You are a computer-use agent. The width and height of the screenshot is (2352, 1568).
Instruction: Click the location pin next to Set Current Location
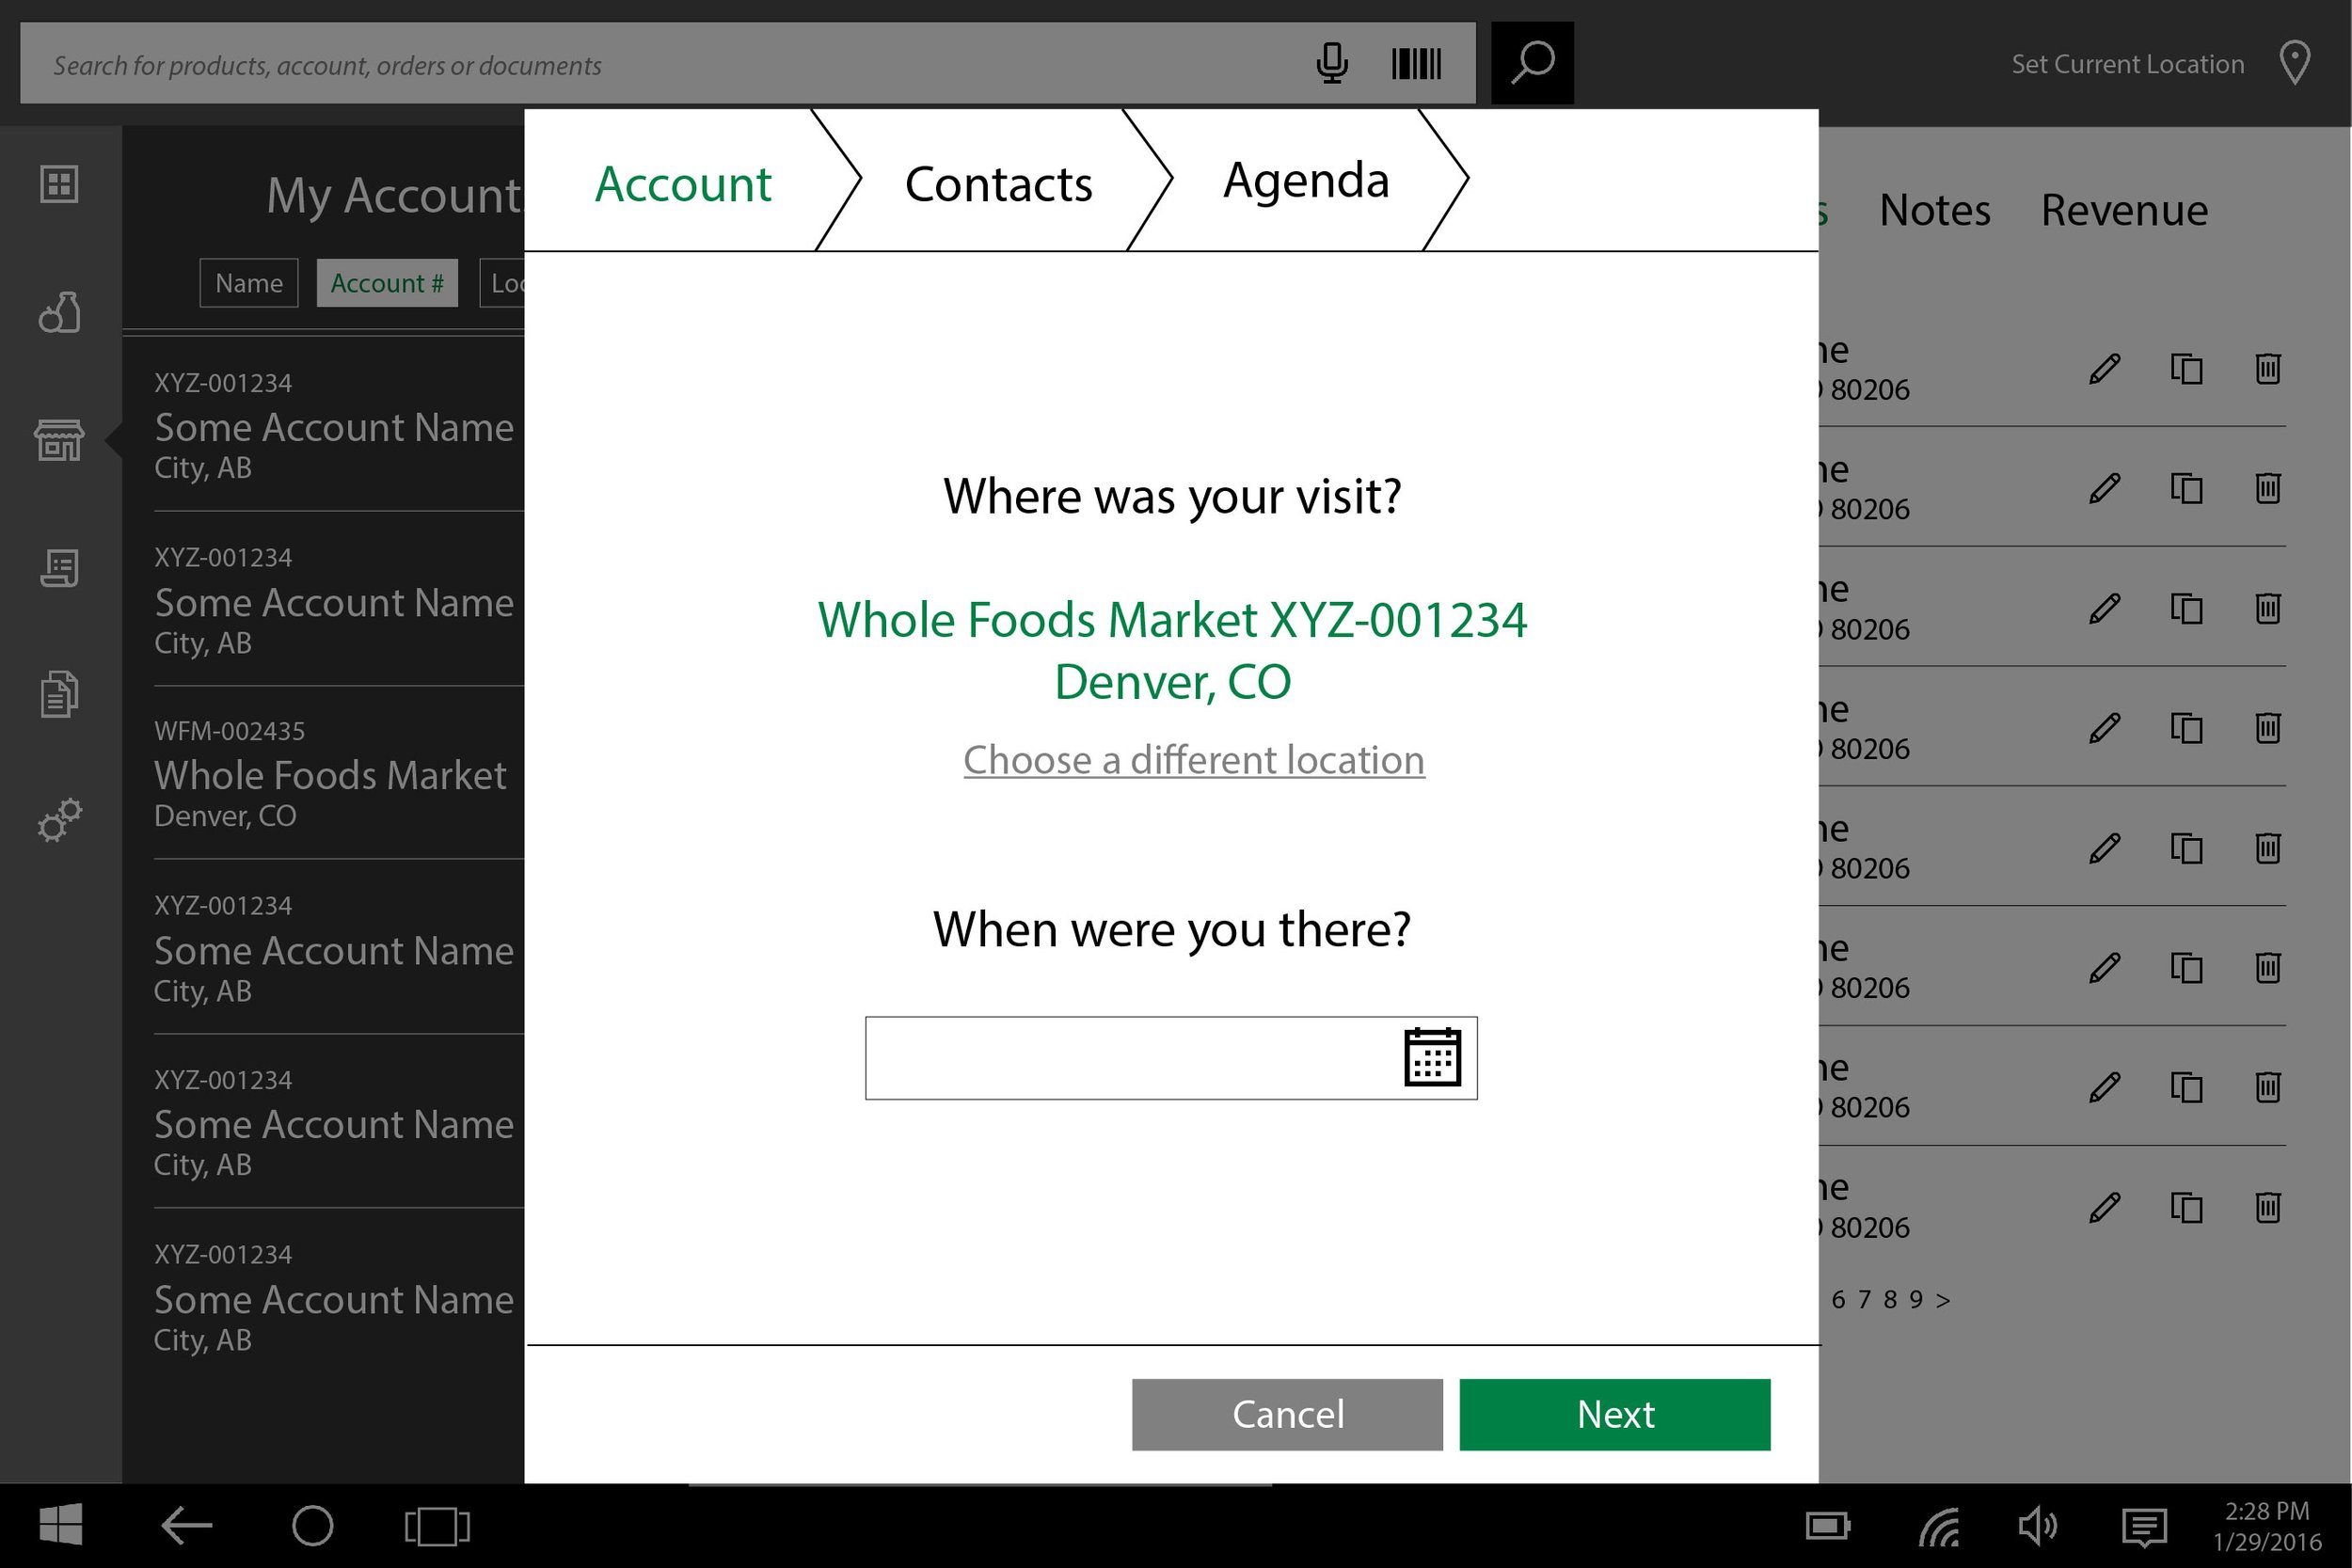[x=2295, y=63]
